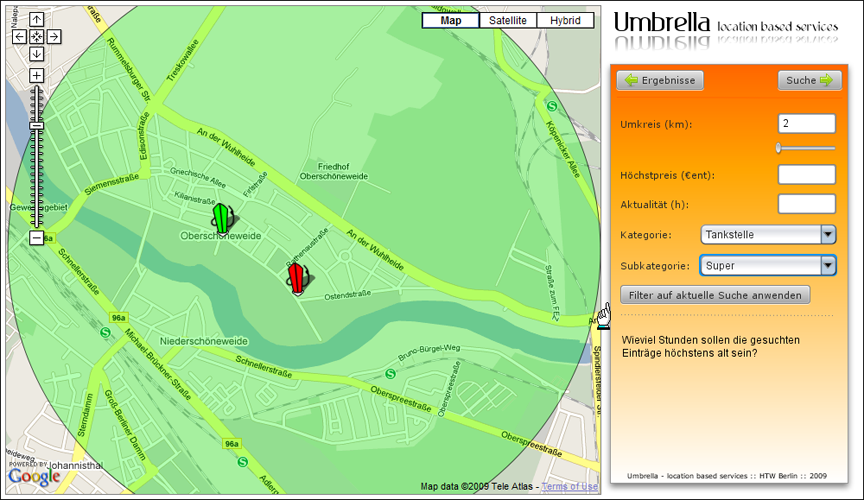
Task: Click the S-Bahn icon near Köpenicker Allee
Action: click(552, 106)
